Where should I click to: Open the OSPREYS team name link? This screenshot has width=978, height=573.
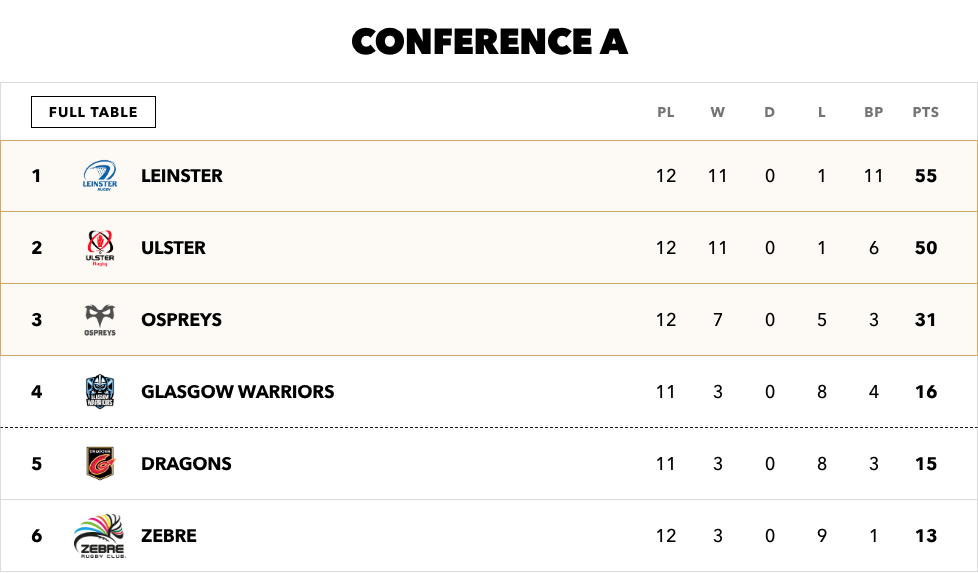[x=182, y=320]
